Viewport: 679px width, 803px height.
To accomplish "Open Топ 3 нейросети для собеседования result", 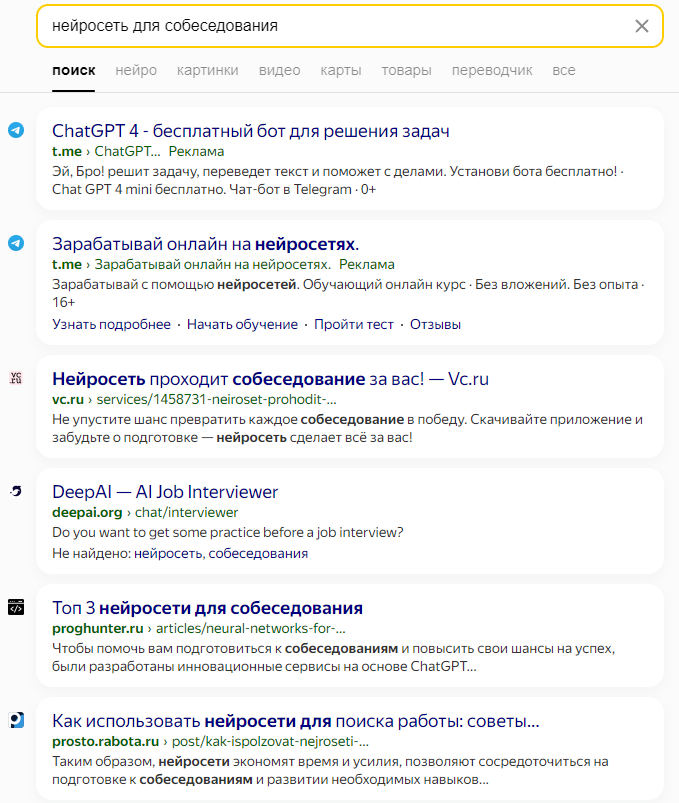I will [207, 608].
